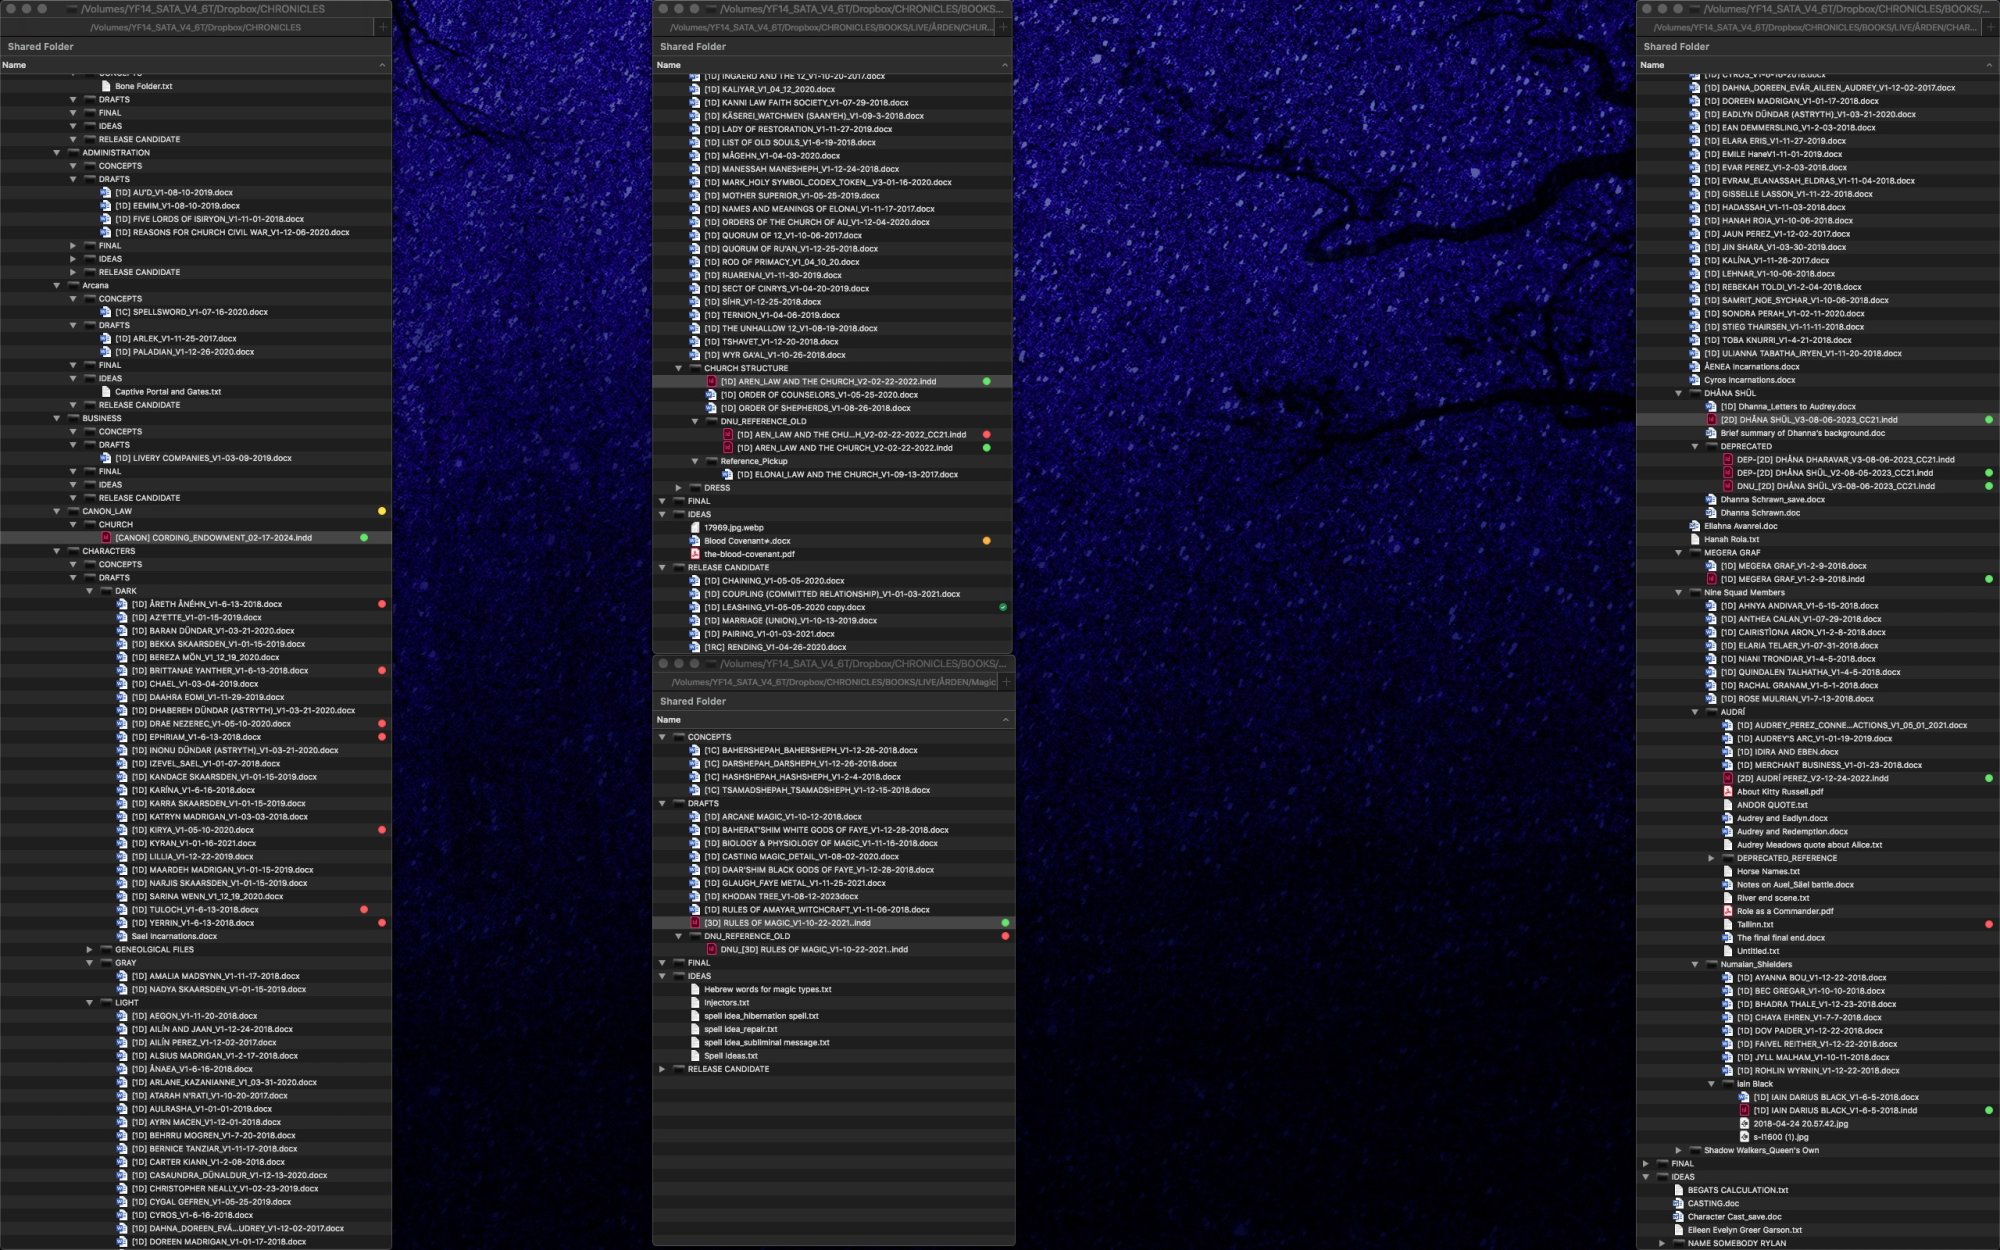This screenshot has height=1250, width=2000.
Task: Expand the GENEOLGICAL FILES folder
Action: click(x=89, y=949)
